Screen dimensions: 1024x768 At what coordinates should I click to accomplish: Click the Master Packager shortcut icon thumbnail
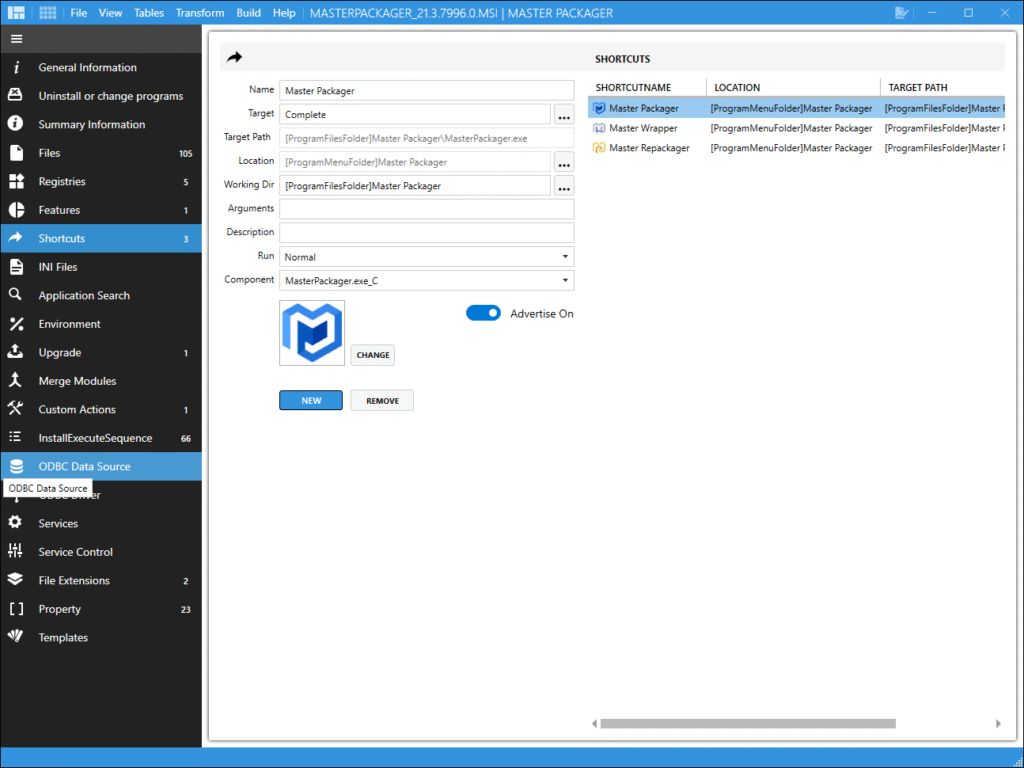click(x=312, y=333)
